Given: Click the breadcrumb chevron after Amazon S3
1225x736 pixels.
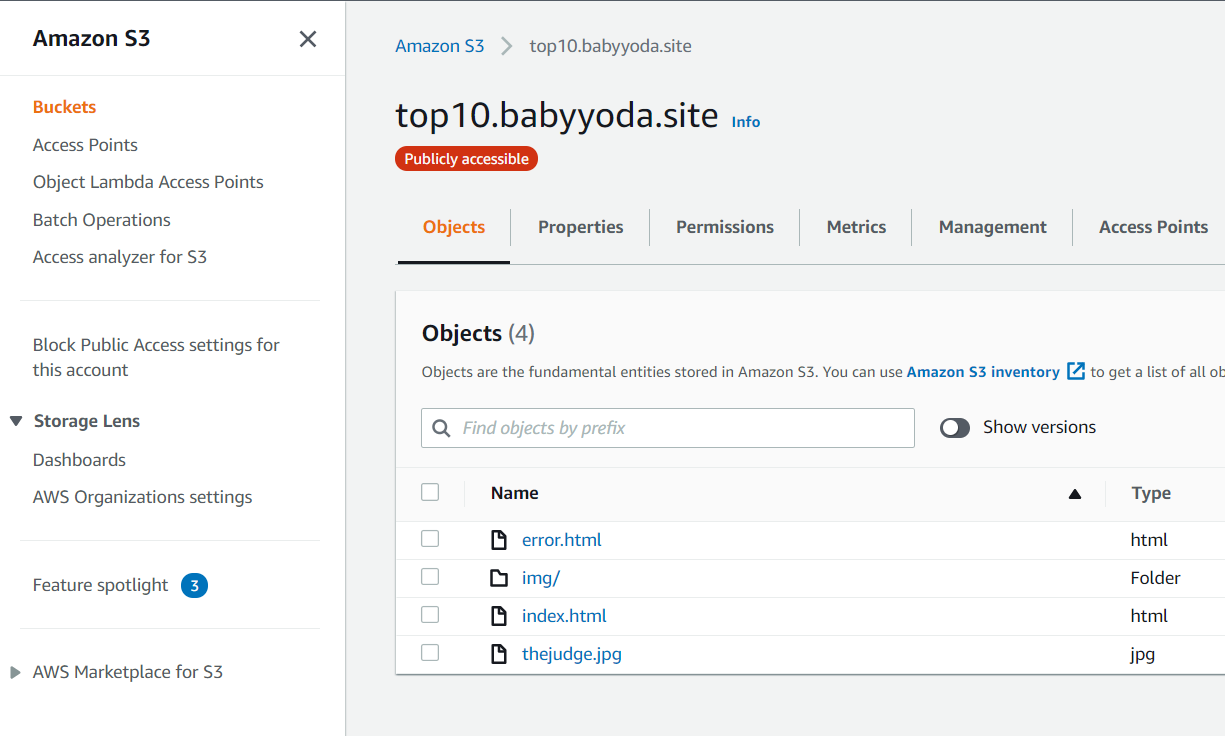Looking at the screenshot, I should 507,46.
